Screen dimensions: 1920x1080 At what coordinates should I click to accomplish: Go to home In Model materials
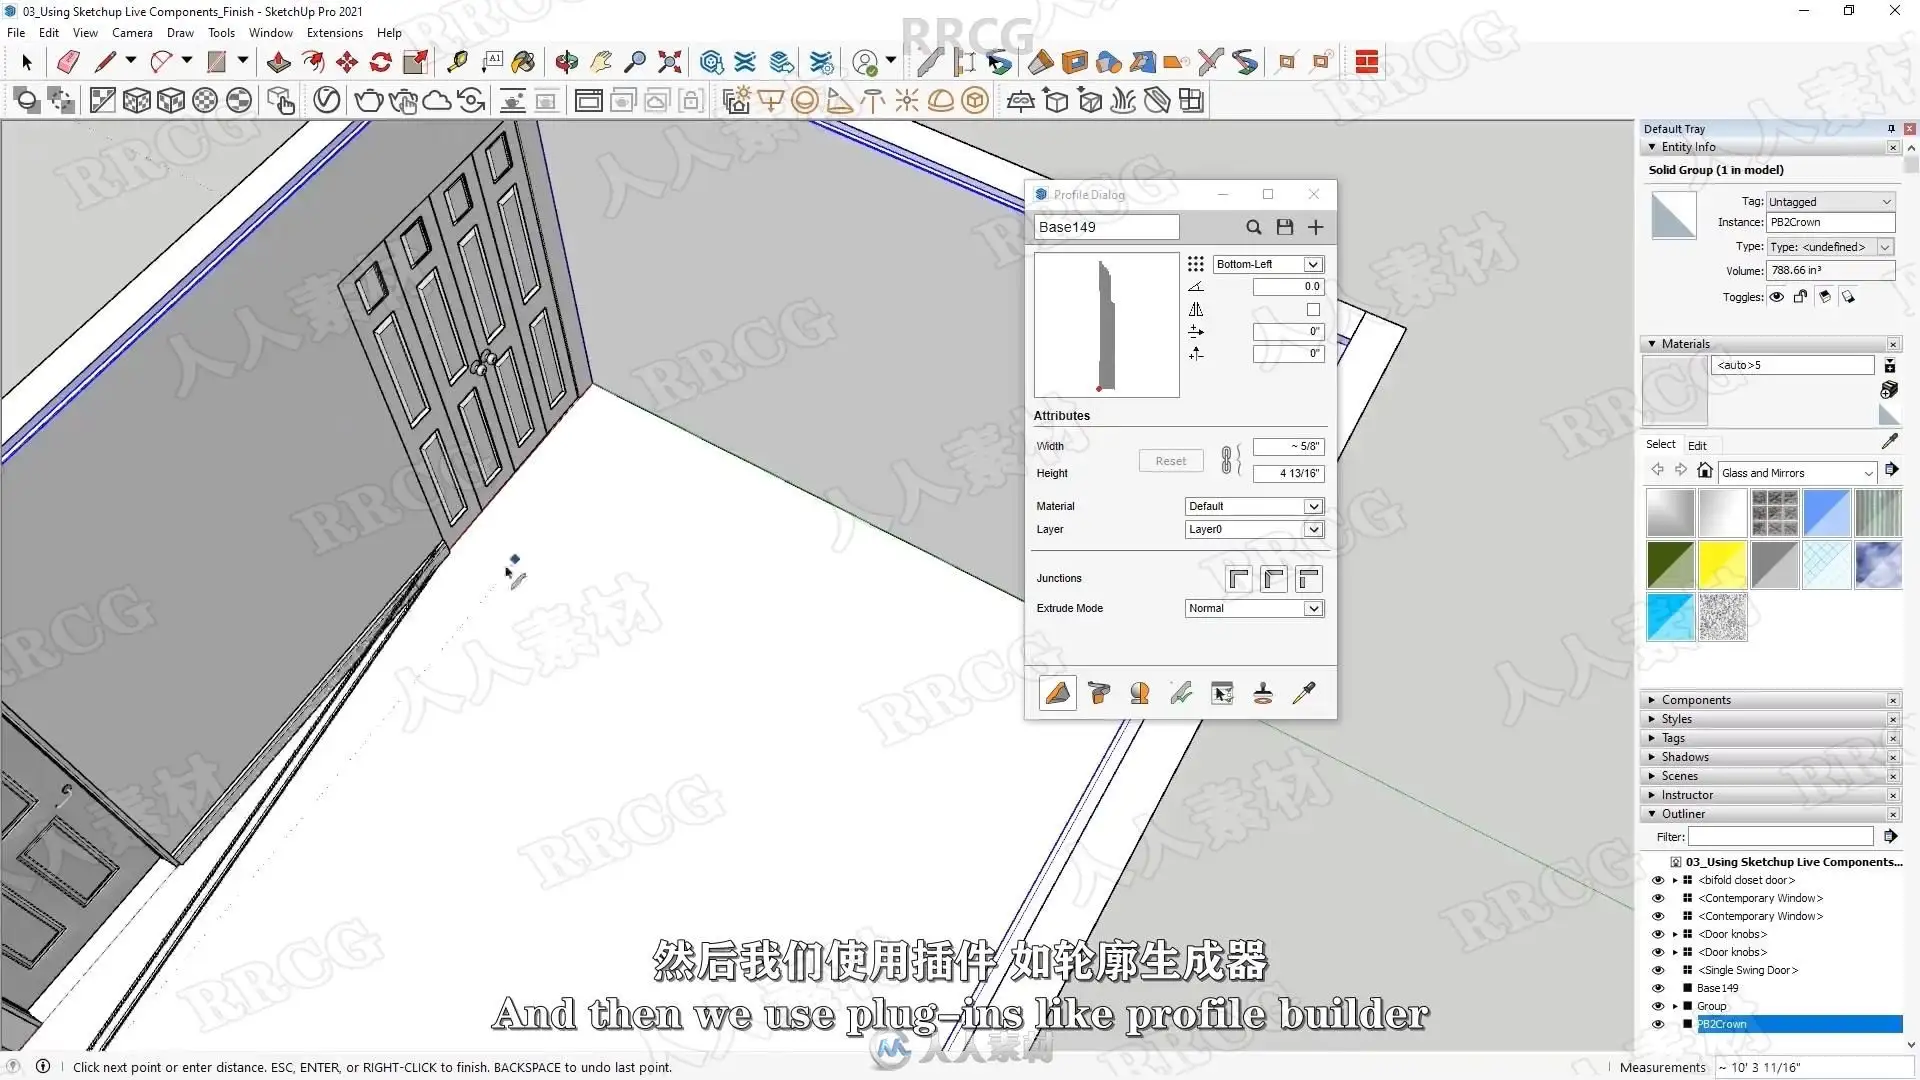coord(1705,471)
